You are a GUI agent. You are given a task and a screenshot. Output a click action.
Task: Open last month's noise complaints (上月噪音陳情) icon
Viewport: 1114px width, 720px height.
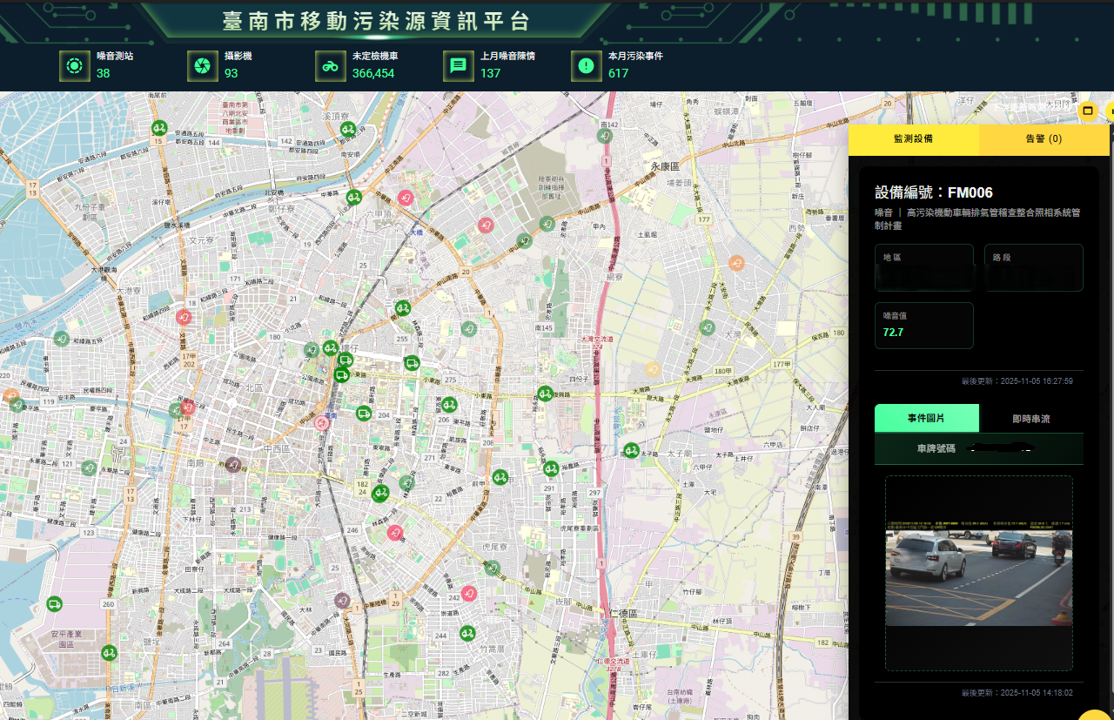coord(458,66)
